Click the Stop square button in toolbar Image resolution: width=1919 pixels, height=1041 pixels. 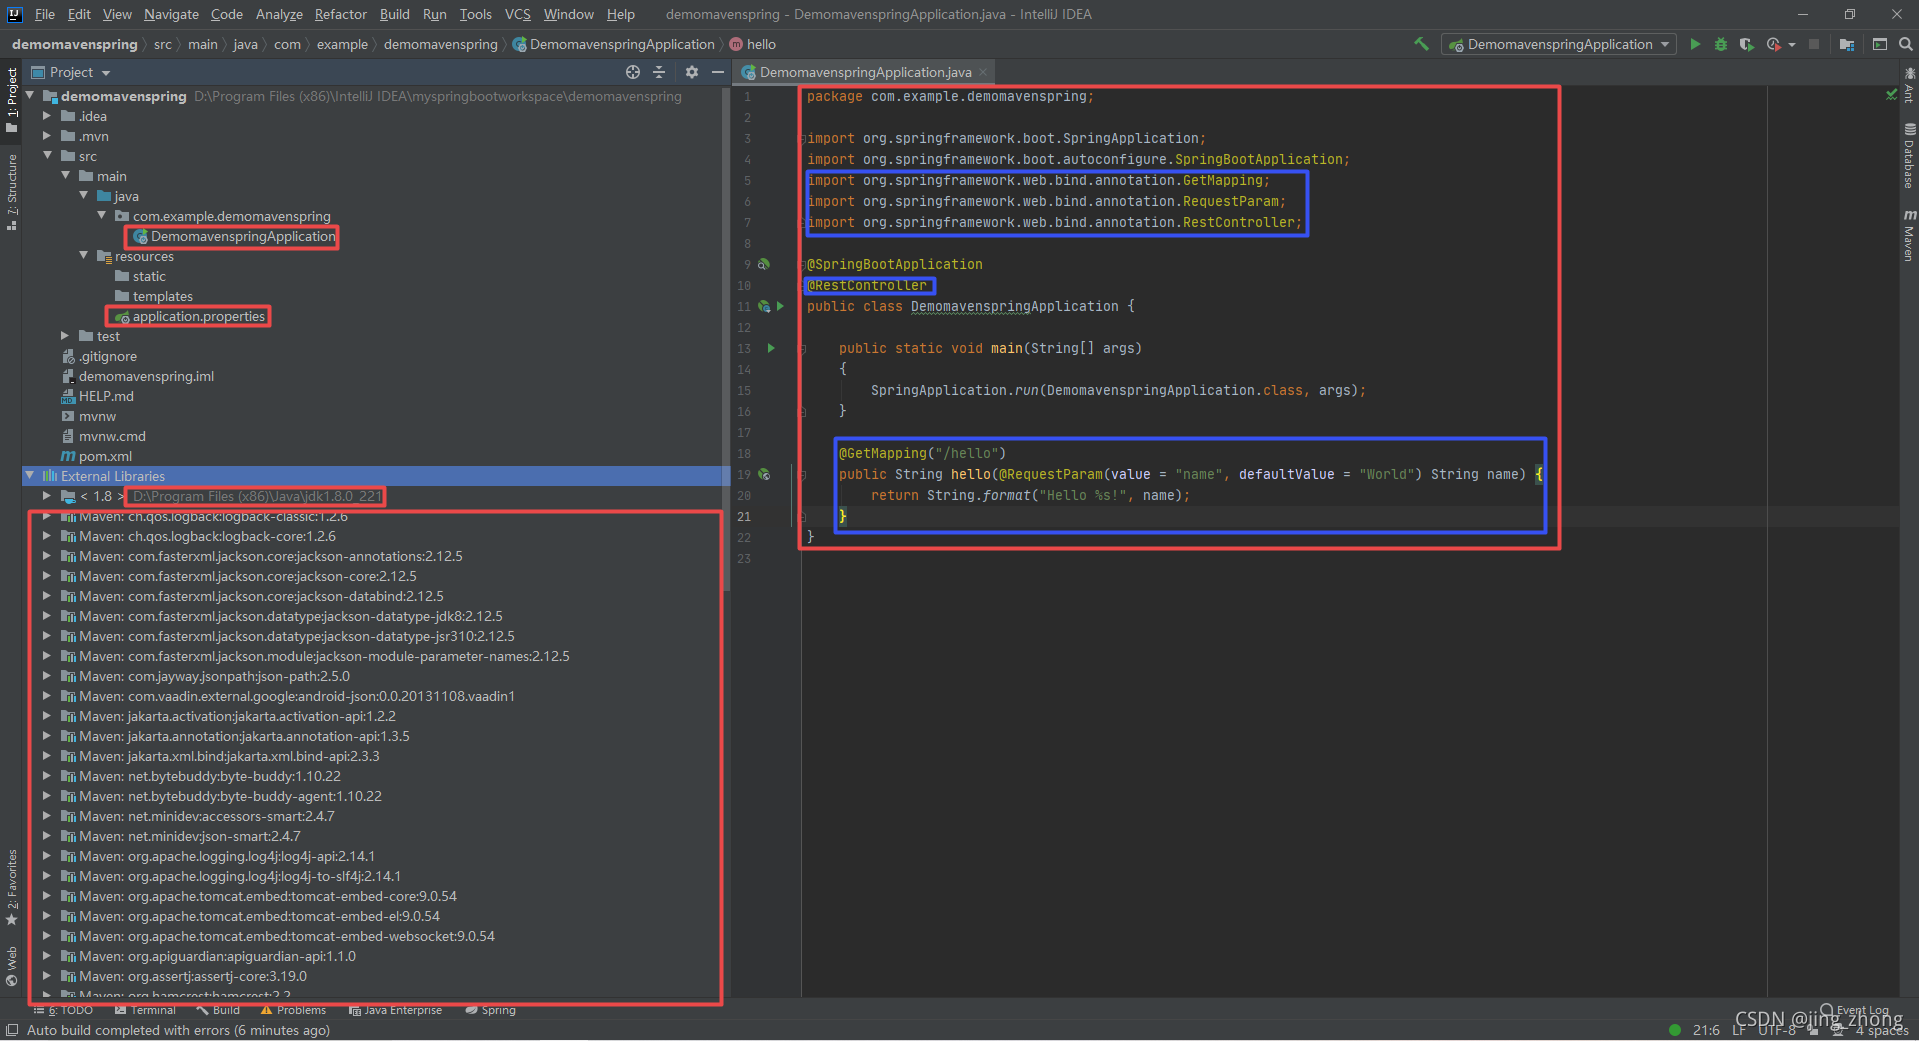coord(1814,44)
